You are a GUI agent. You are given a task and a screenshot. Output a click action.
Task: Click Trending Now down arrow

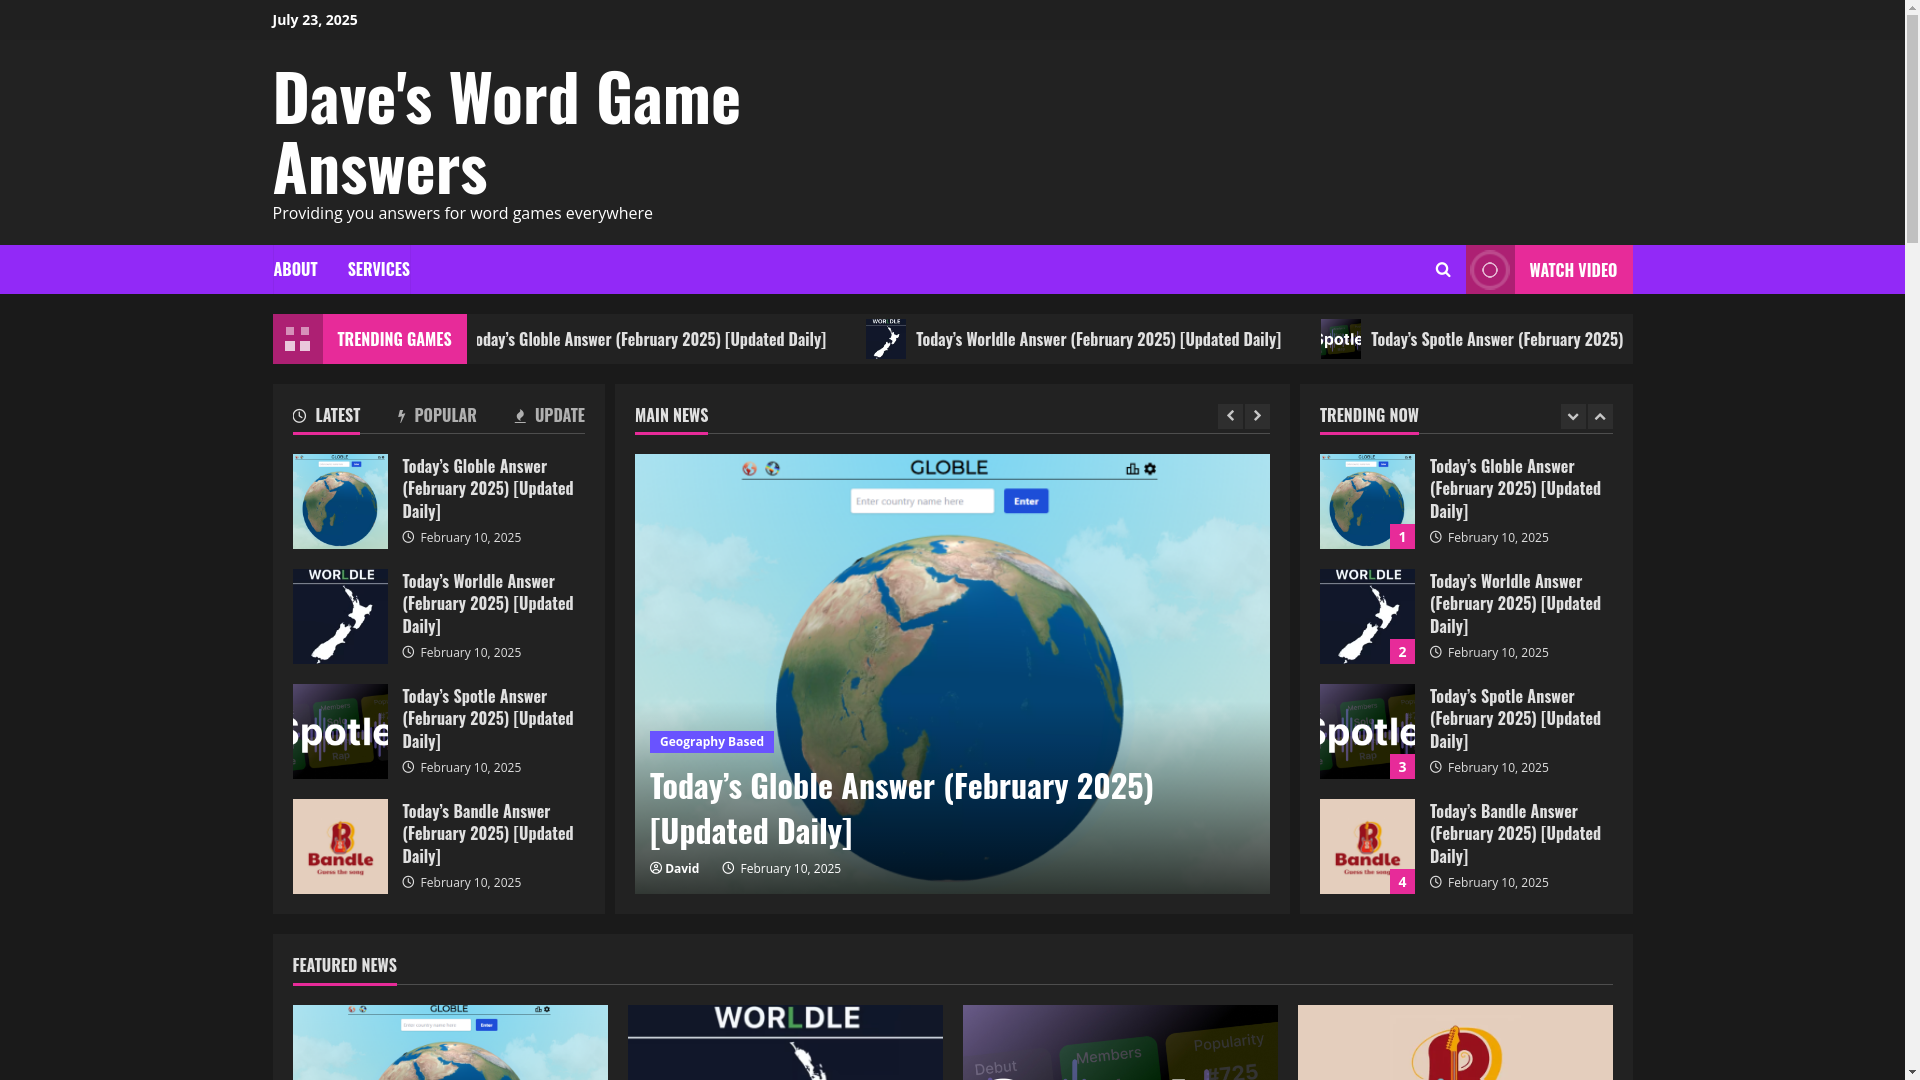[1573, 416]
